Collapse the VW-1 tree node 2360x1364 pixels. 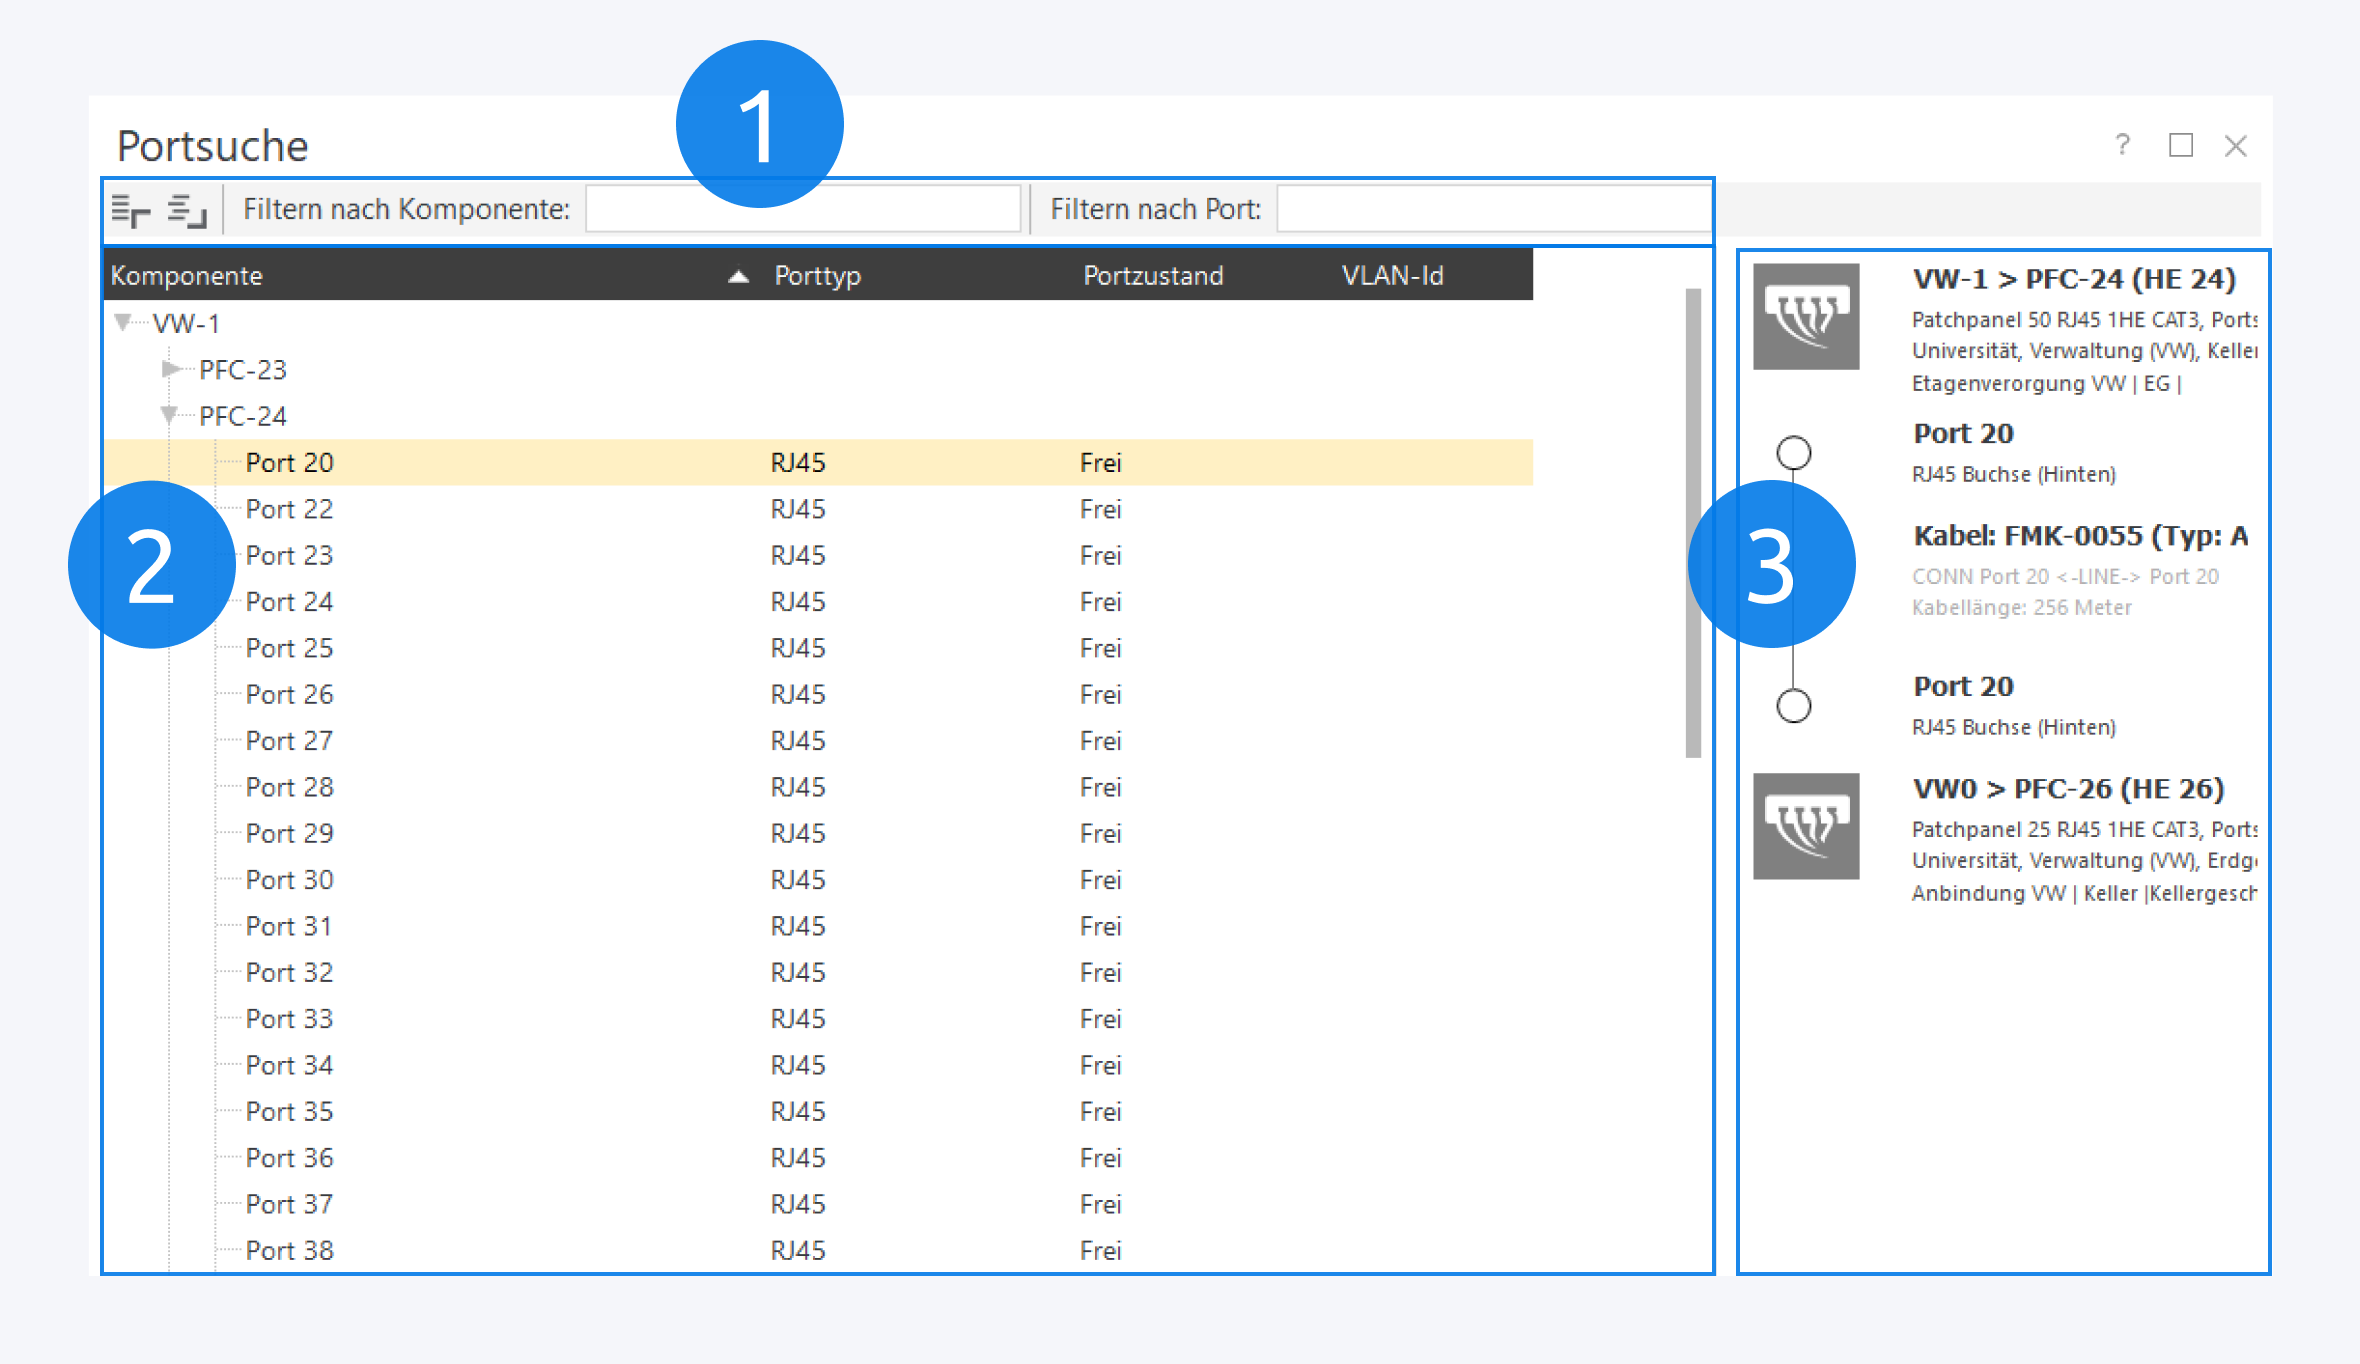coord(123,322)
